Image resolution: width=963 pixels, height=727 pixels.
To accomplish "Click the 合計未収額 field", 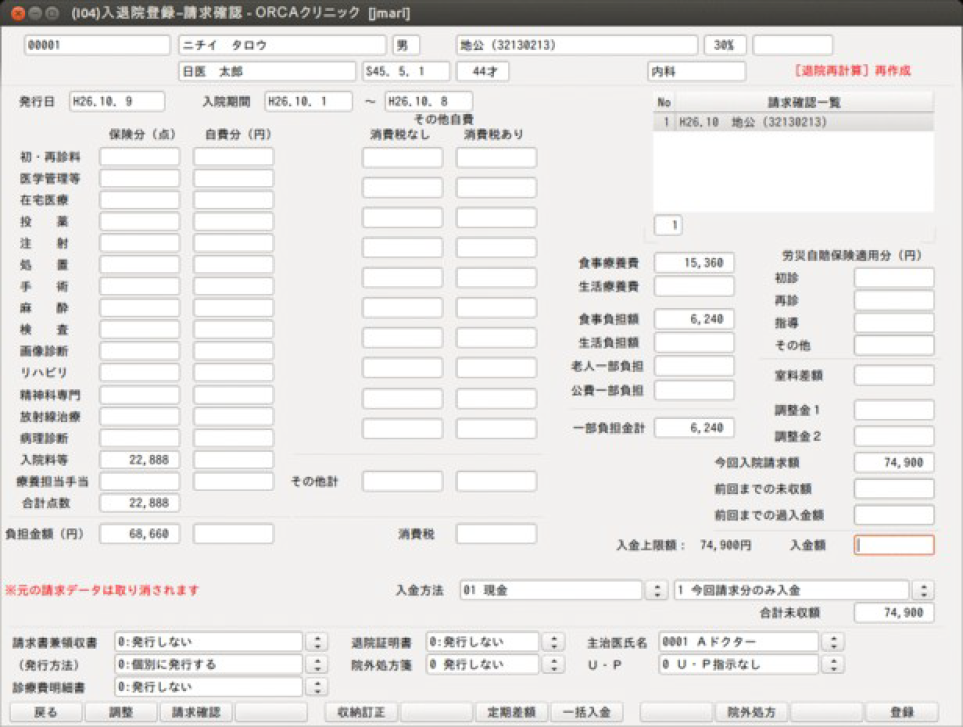I will (x=894, y=612).
